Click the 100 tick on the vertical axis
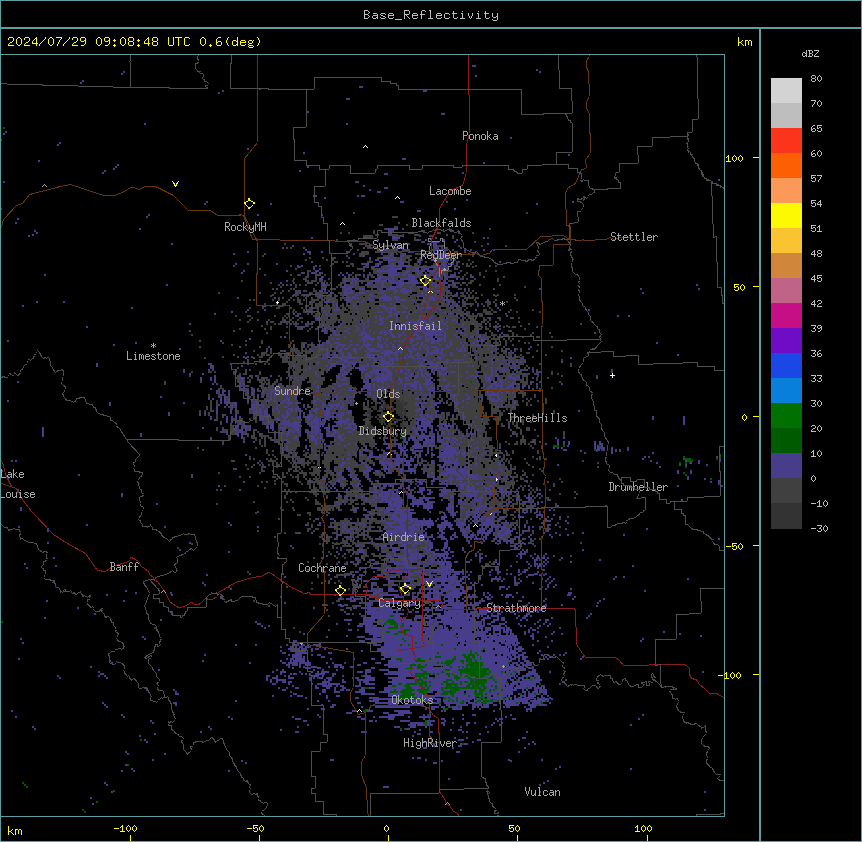This screenshot has width=862, height=842. pyautogui.click(x=734, y=158)
